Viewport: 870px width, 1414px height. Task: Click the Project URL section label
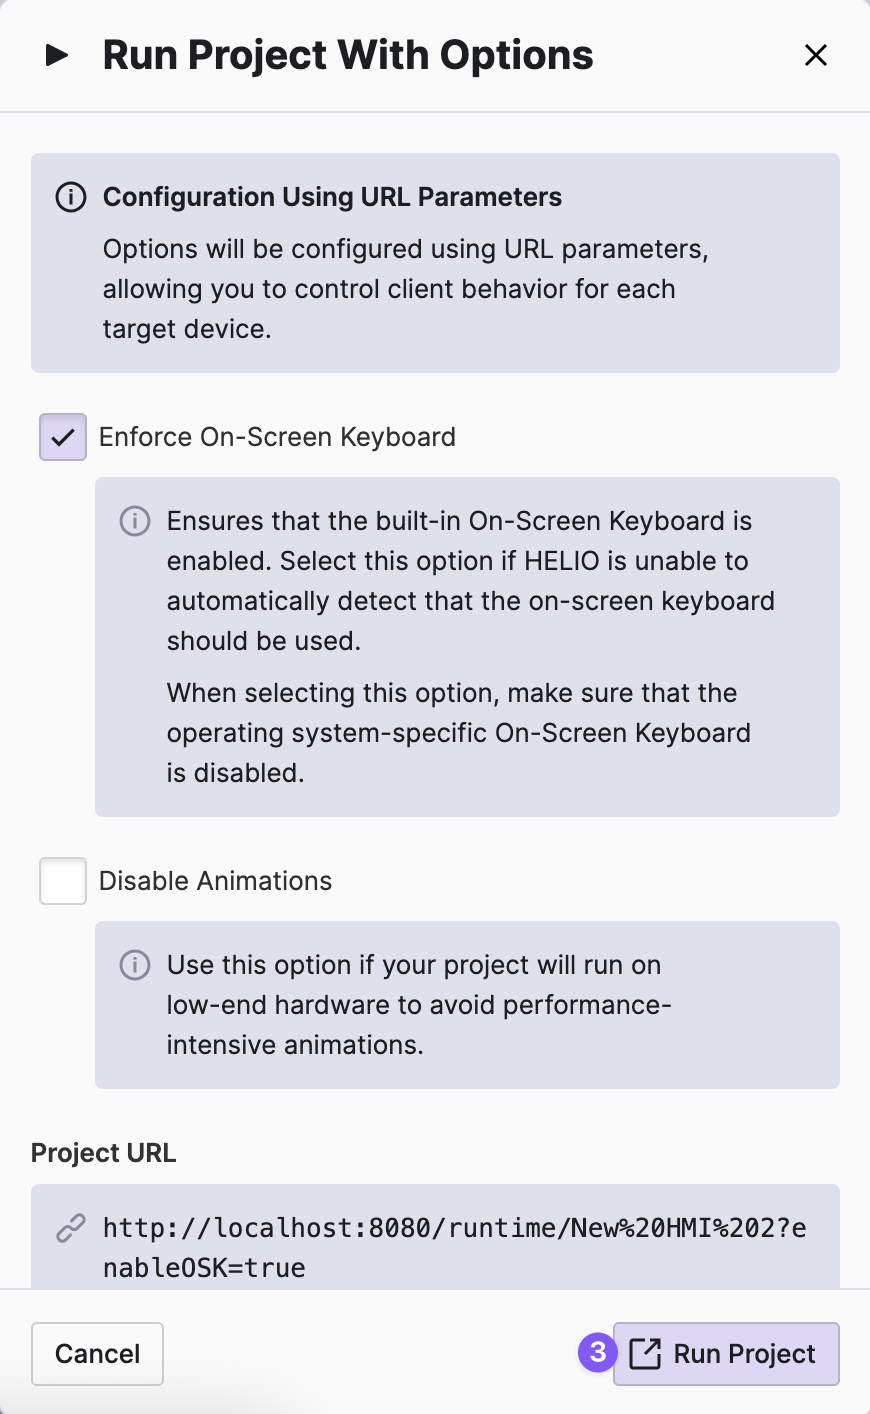(x=104, y=1153)
